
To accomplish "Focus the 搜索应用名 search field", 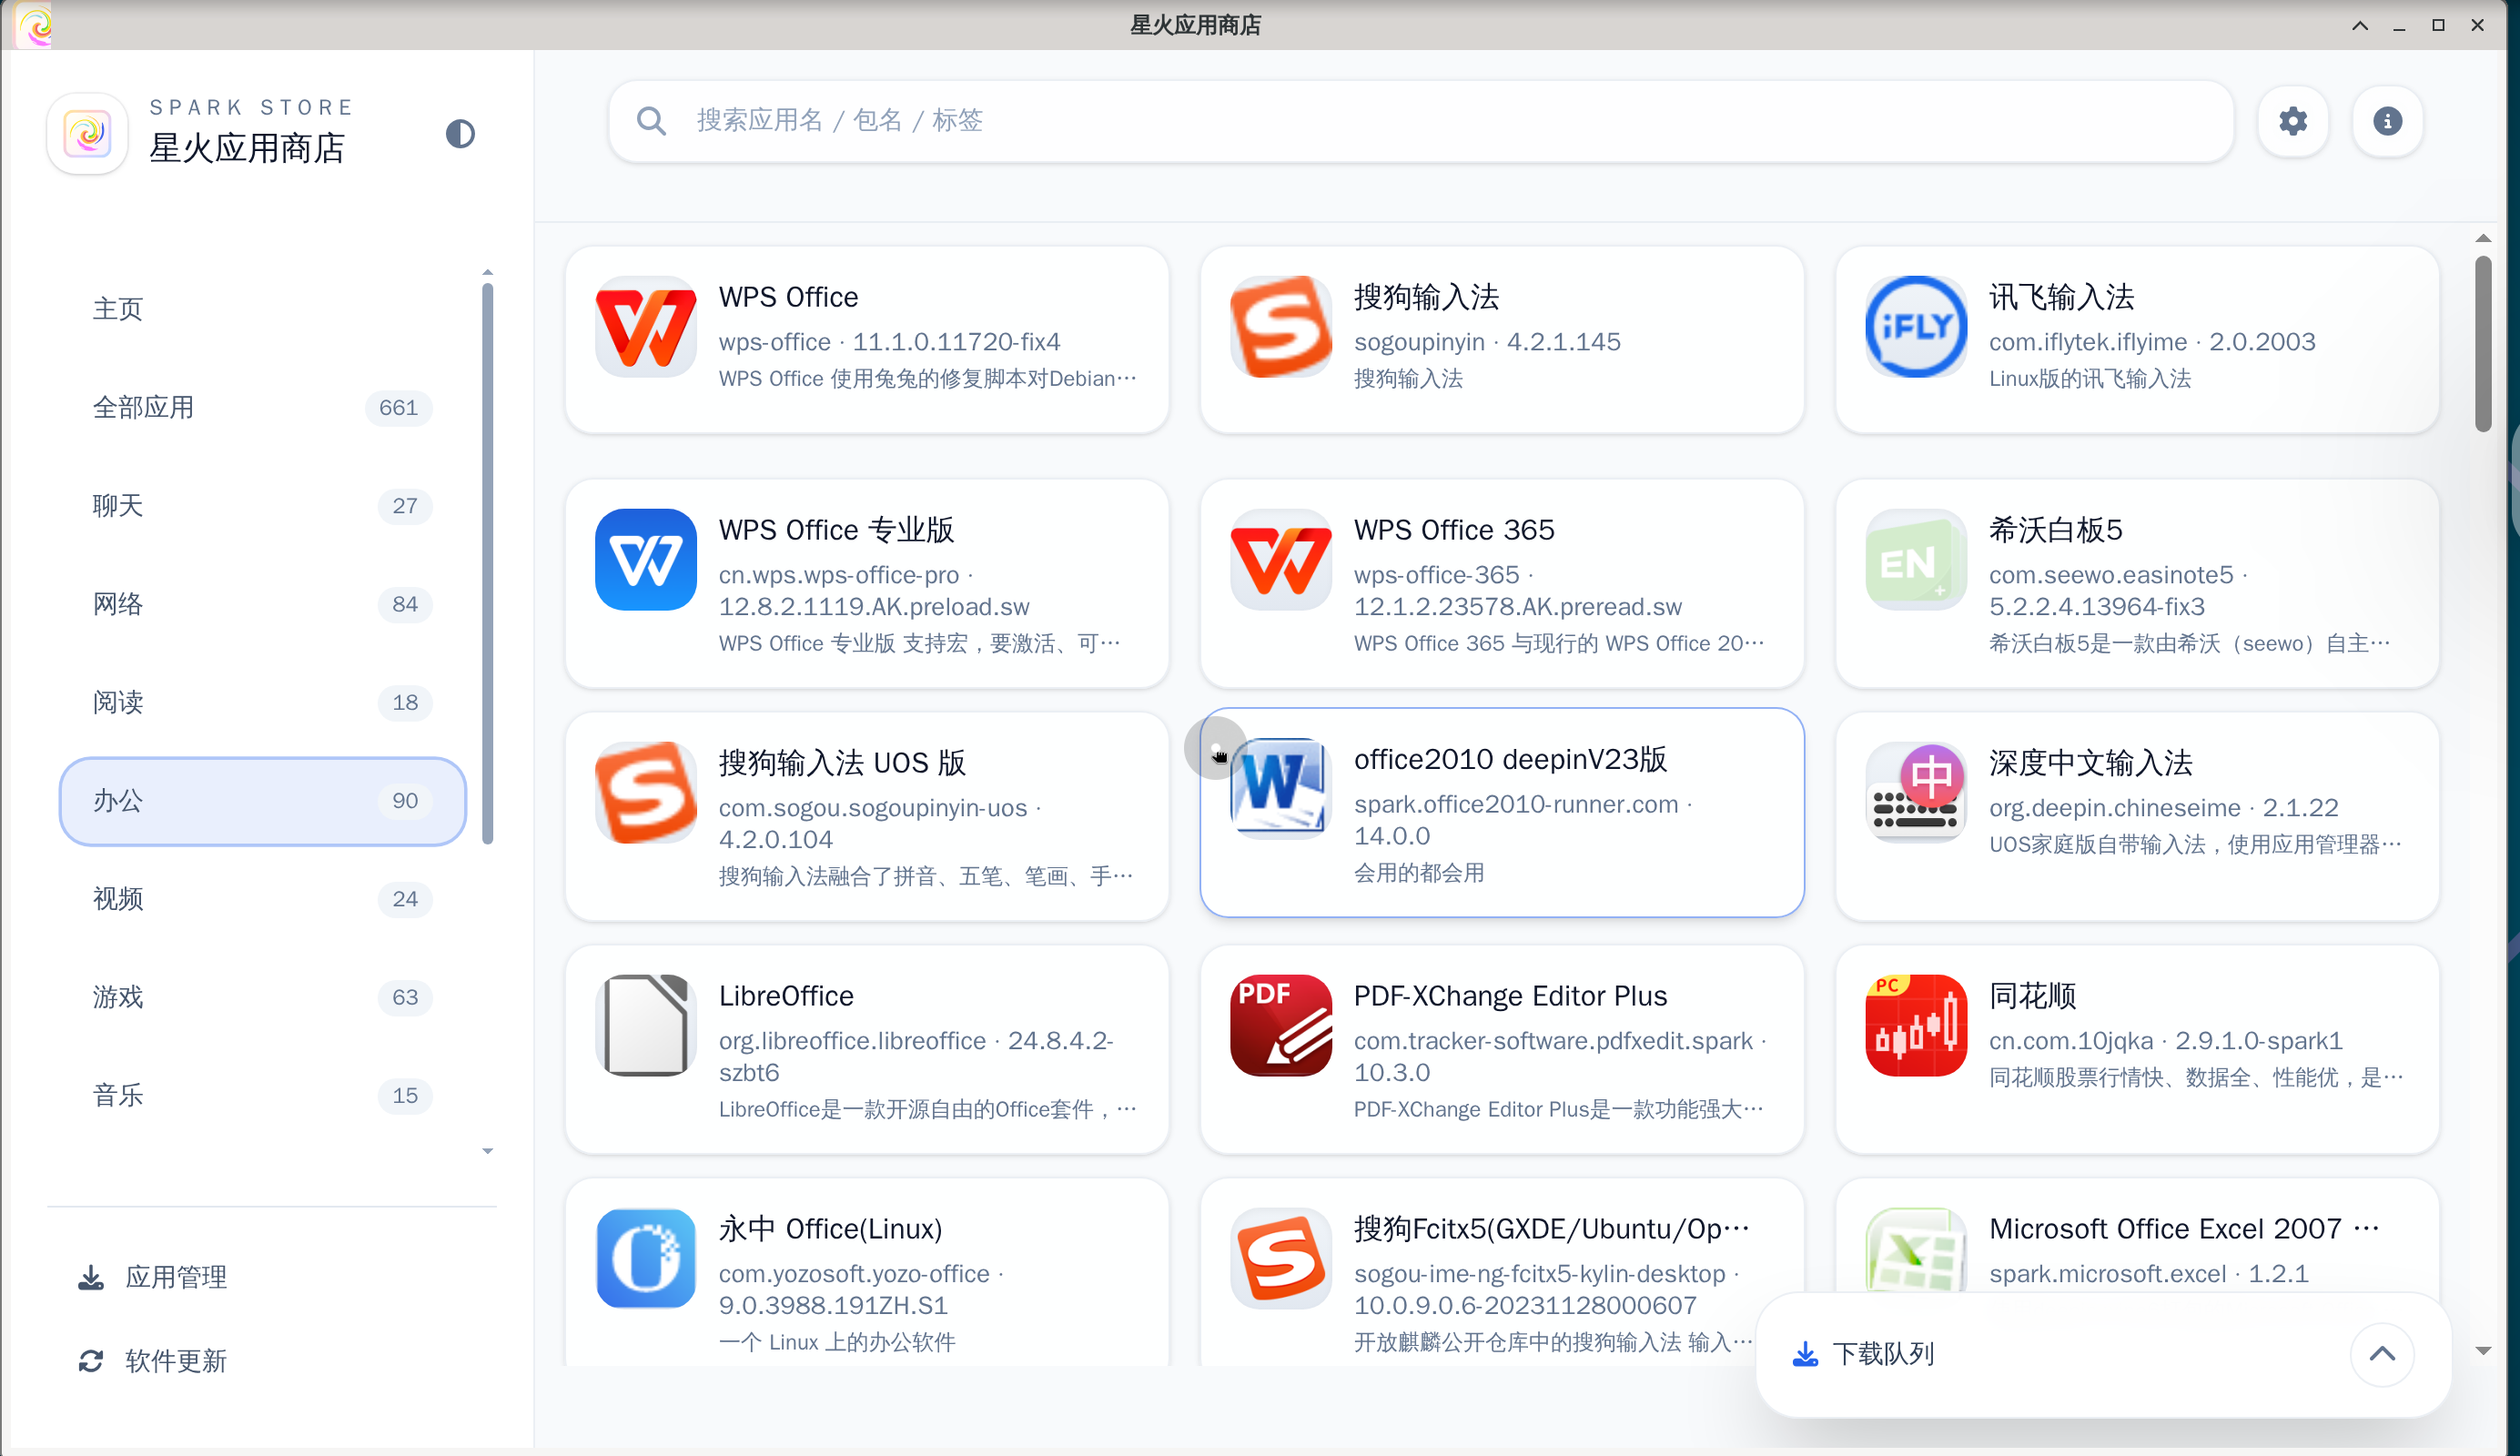I will [x=1421, y=121].
